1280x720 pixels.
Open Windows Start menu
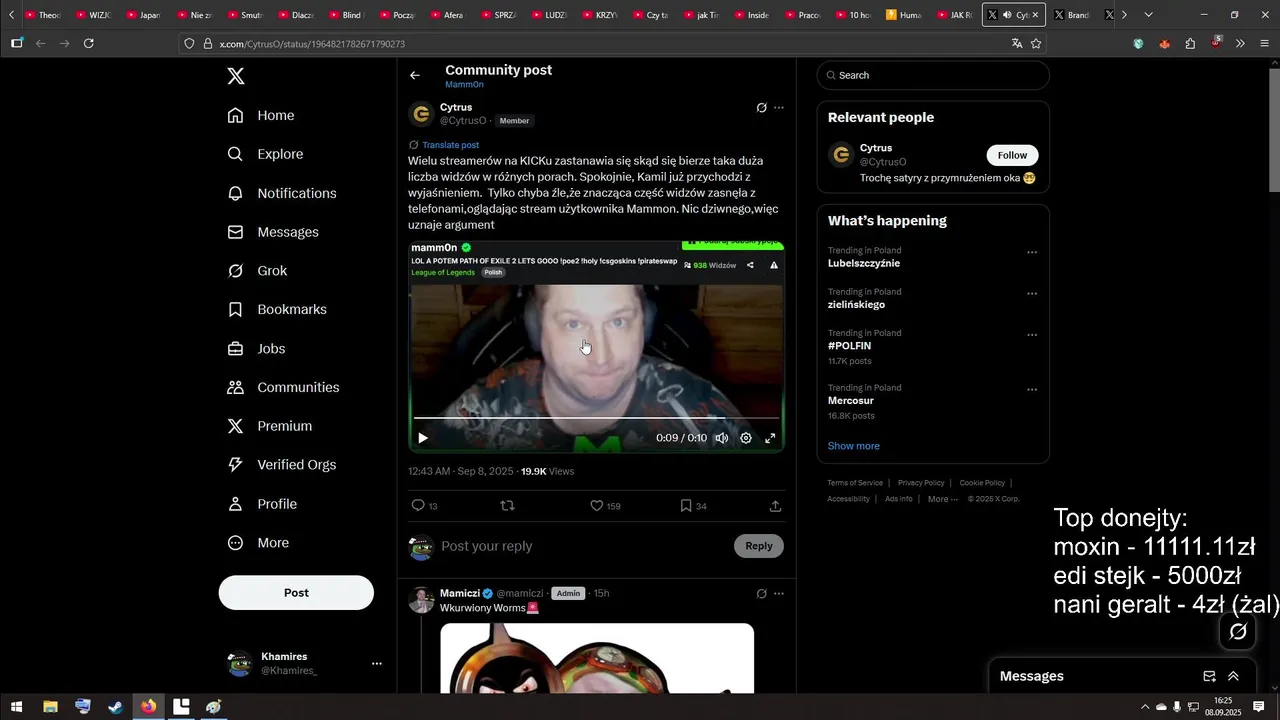point(16,706)
